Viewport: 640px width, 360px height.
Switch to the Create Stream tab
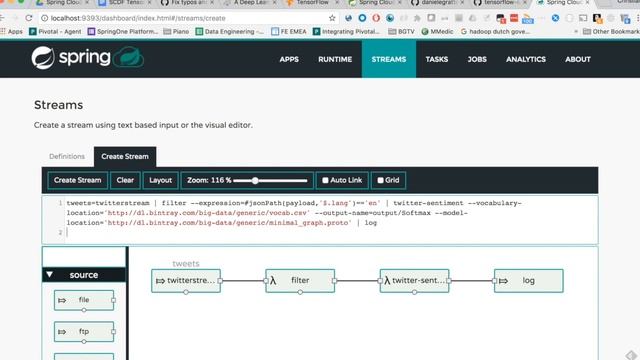click(x=125, y=156)
